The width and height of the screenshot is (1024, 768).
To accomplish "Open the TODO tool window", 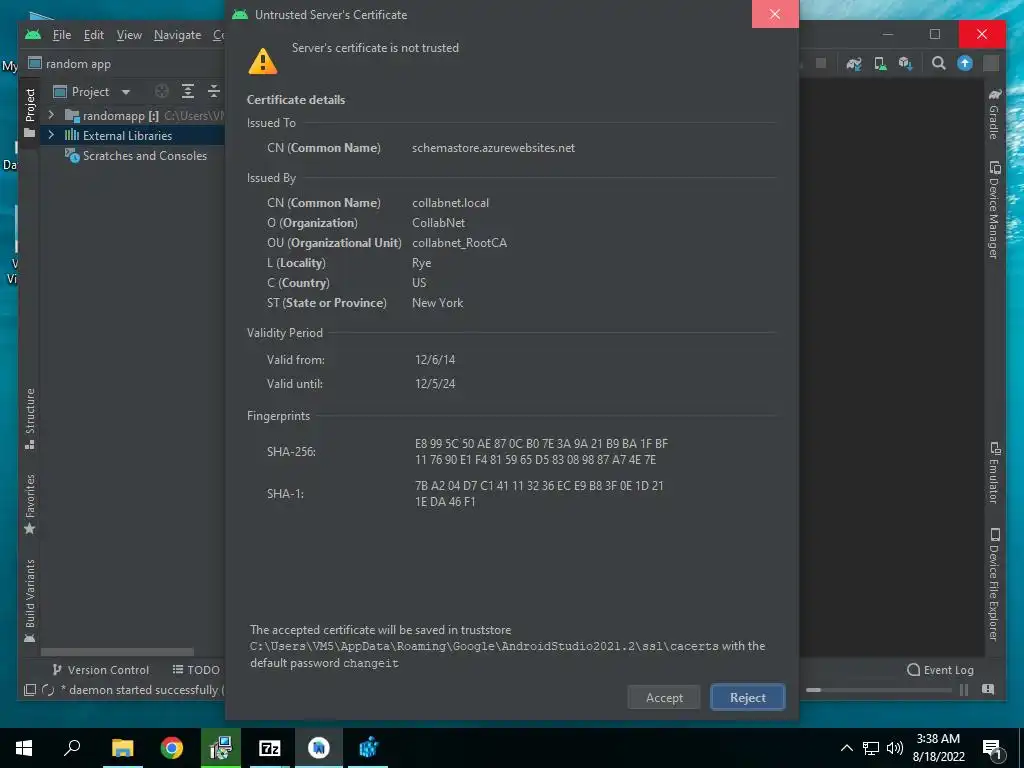I will point(196,669).
